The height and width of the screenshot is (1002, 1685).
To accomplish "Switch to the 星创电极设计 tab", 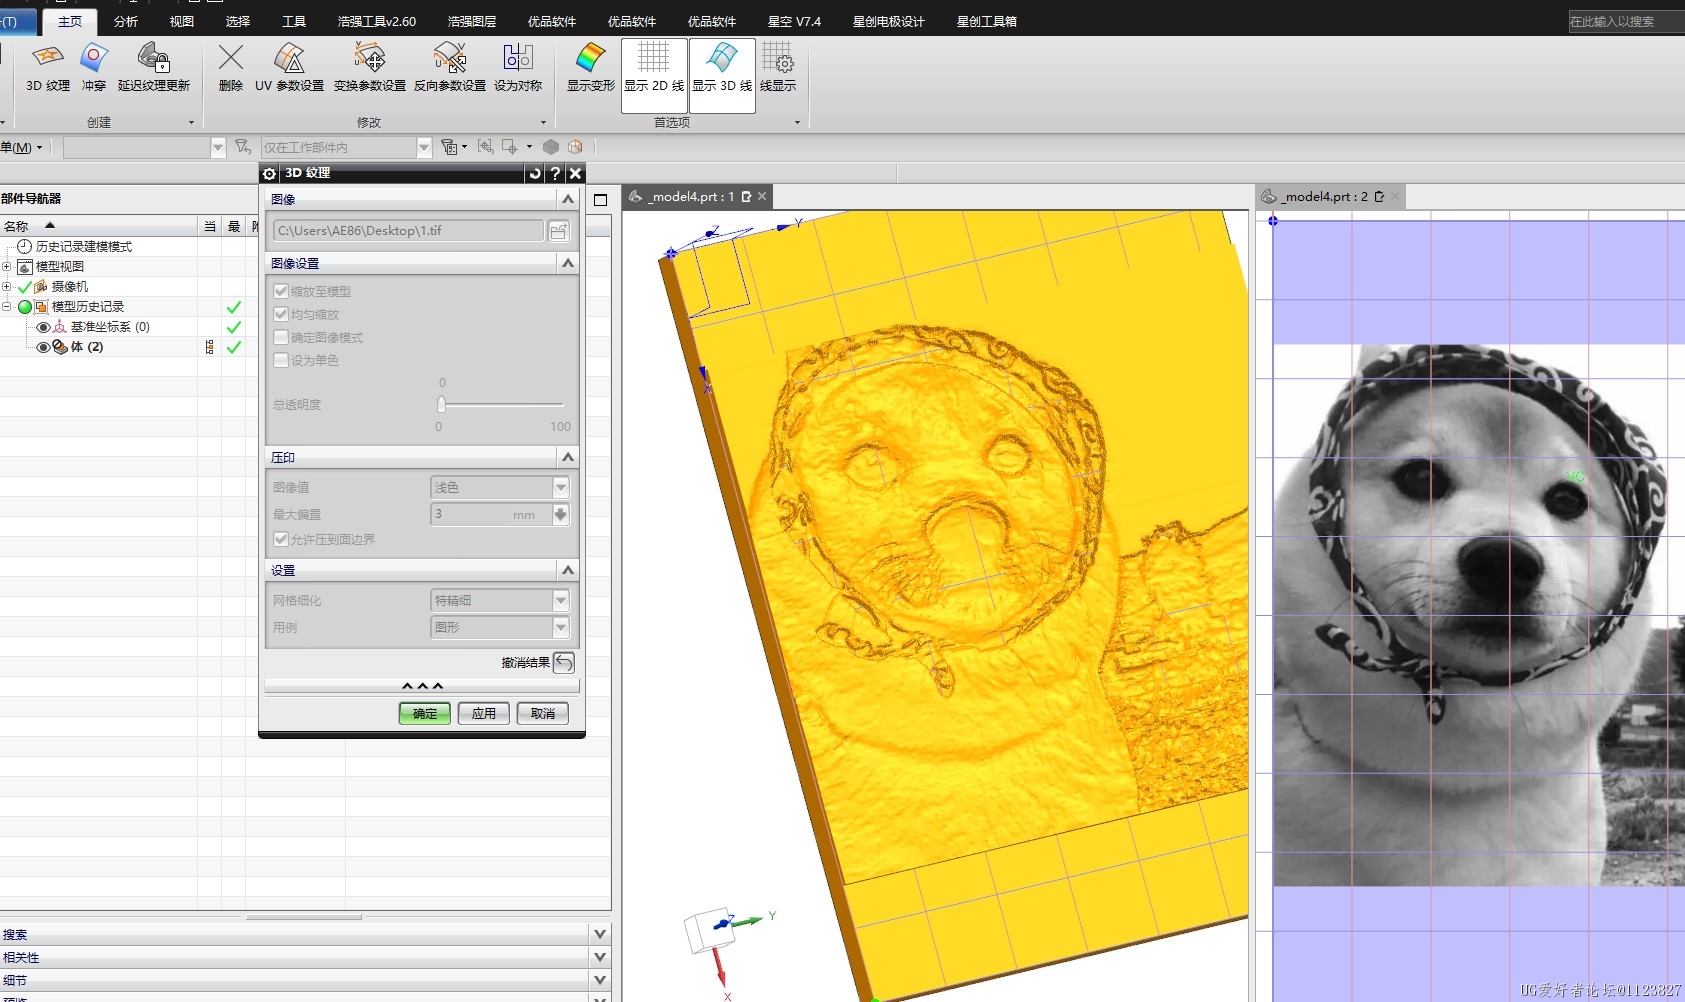I will point(889,21).
